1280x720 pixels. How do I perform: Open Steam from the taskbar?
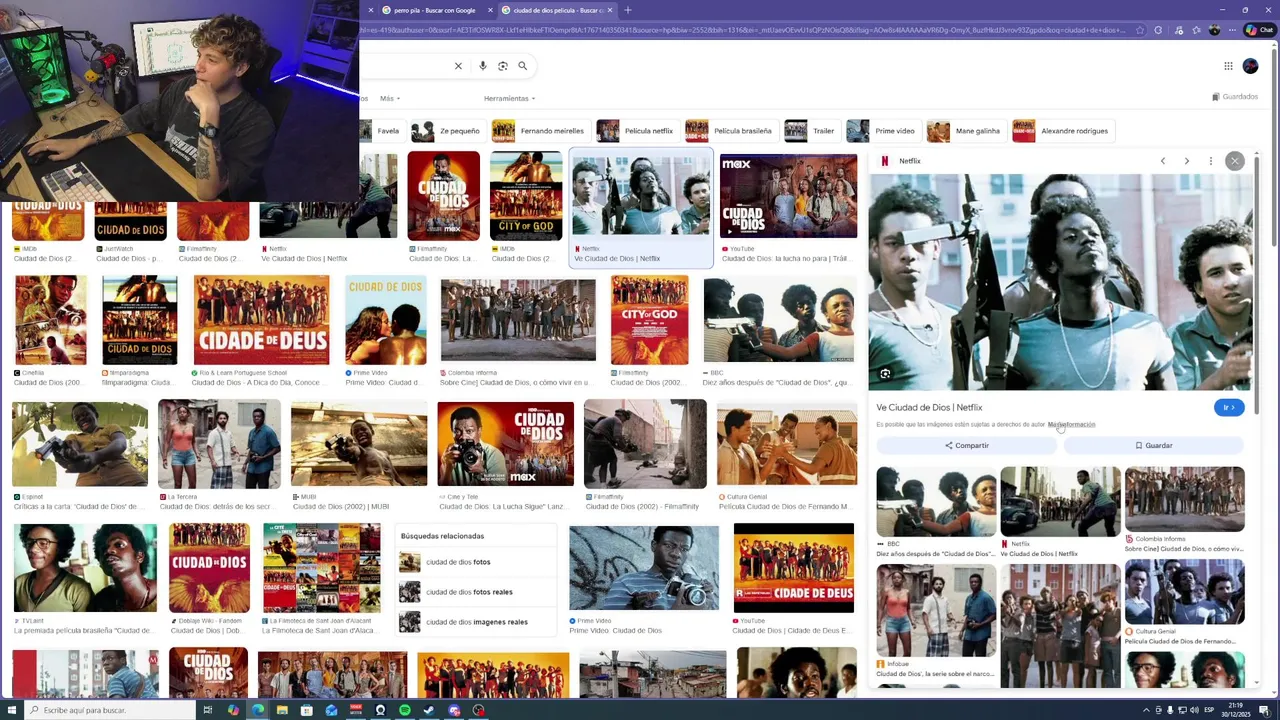tap(429, 710)
